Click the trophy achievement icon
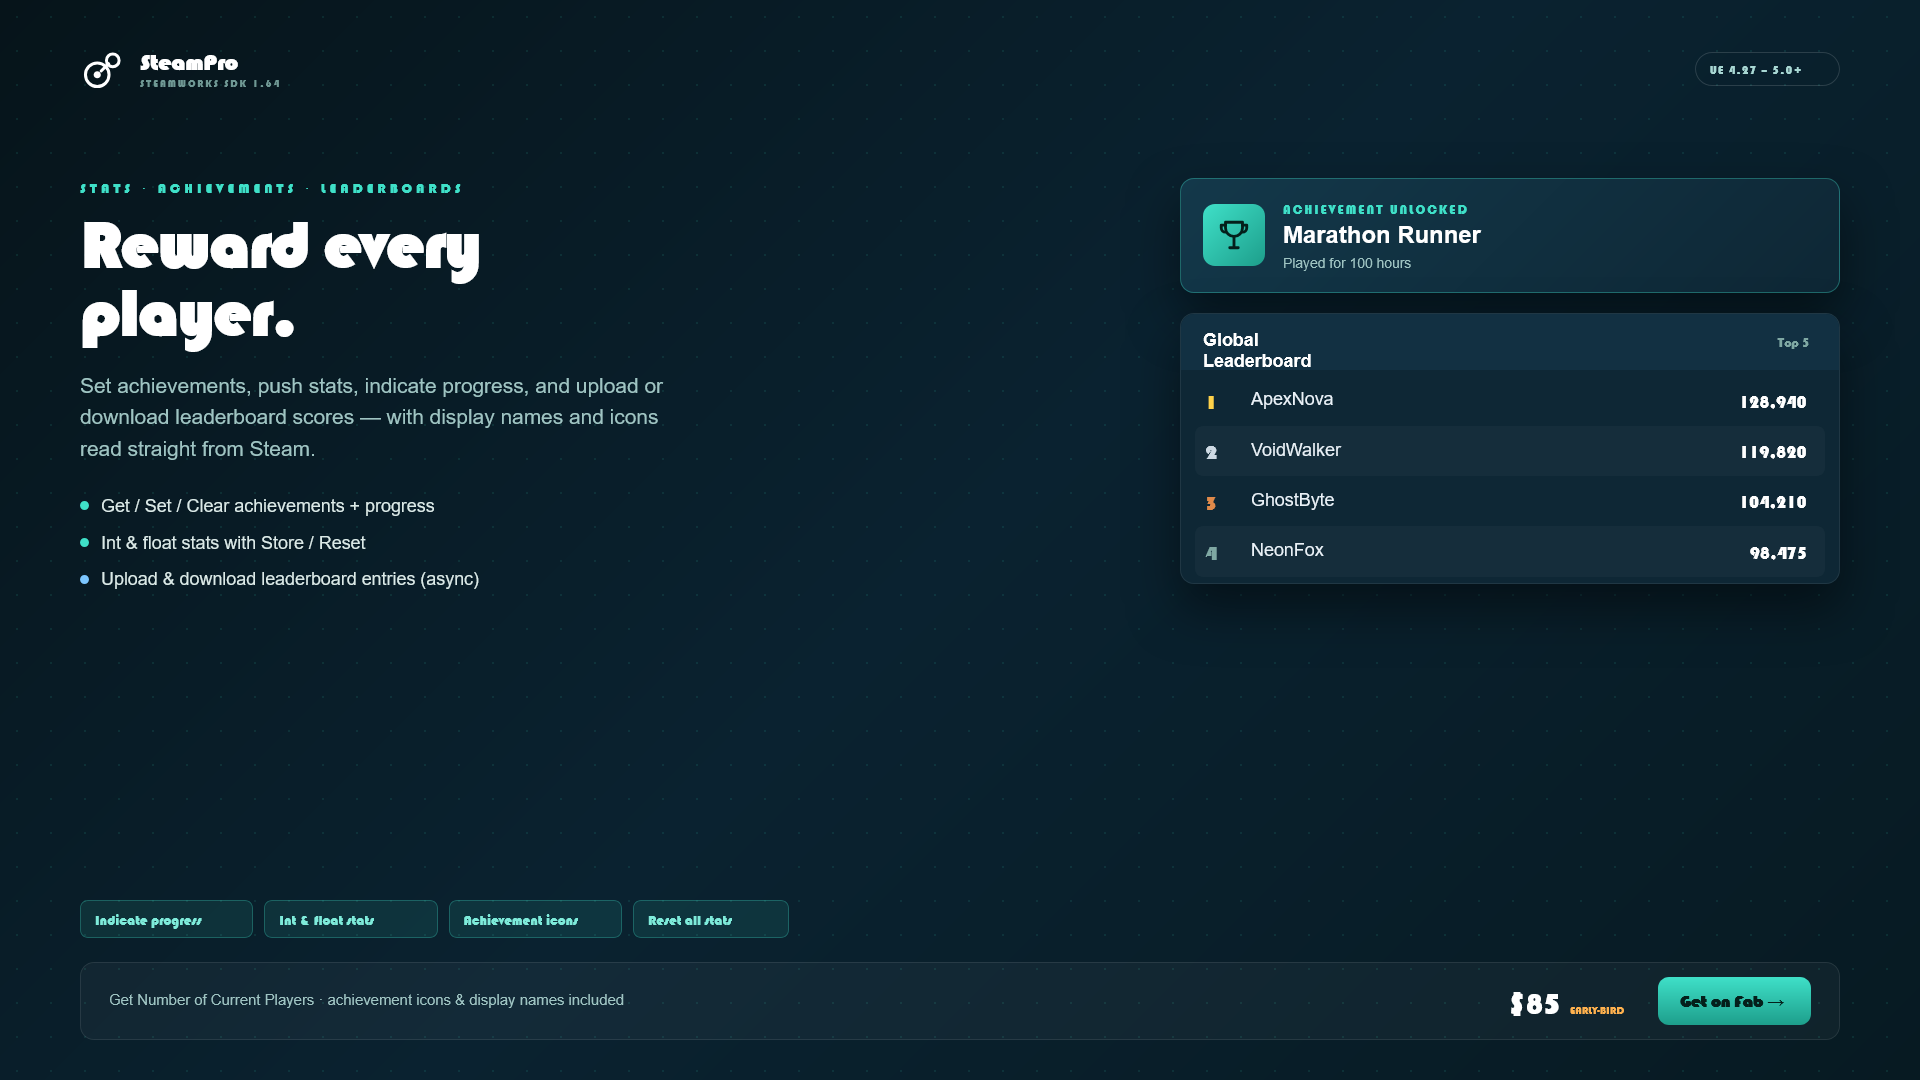 pyautogui.click(x=1233, y=235)
